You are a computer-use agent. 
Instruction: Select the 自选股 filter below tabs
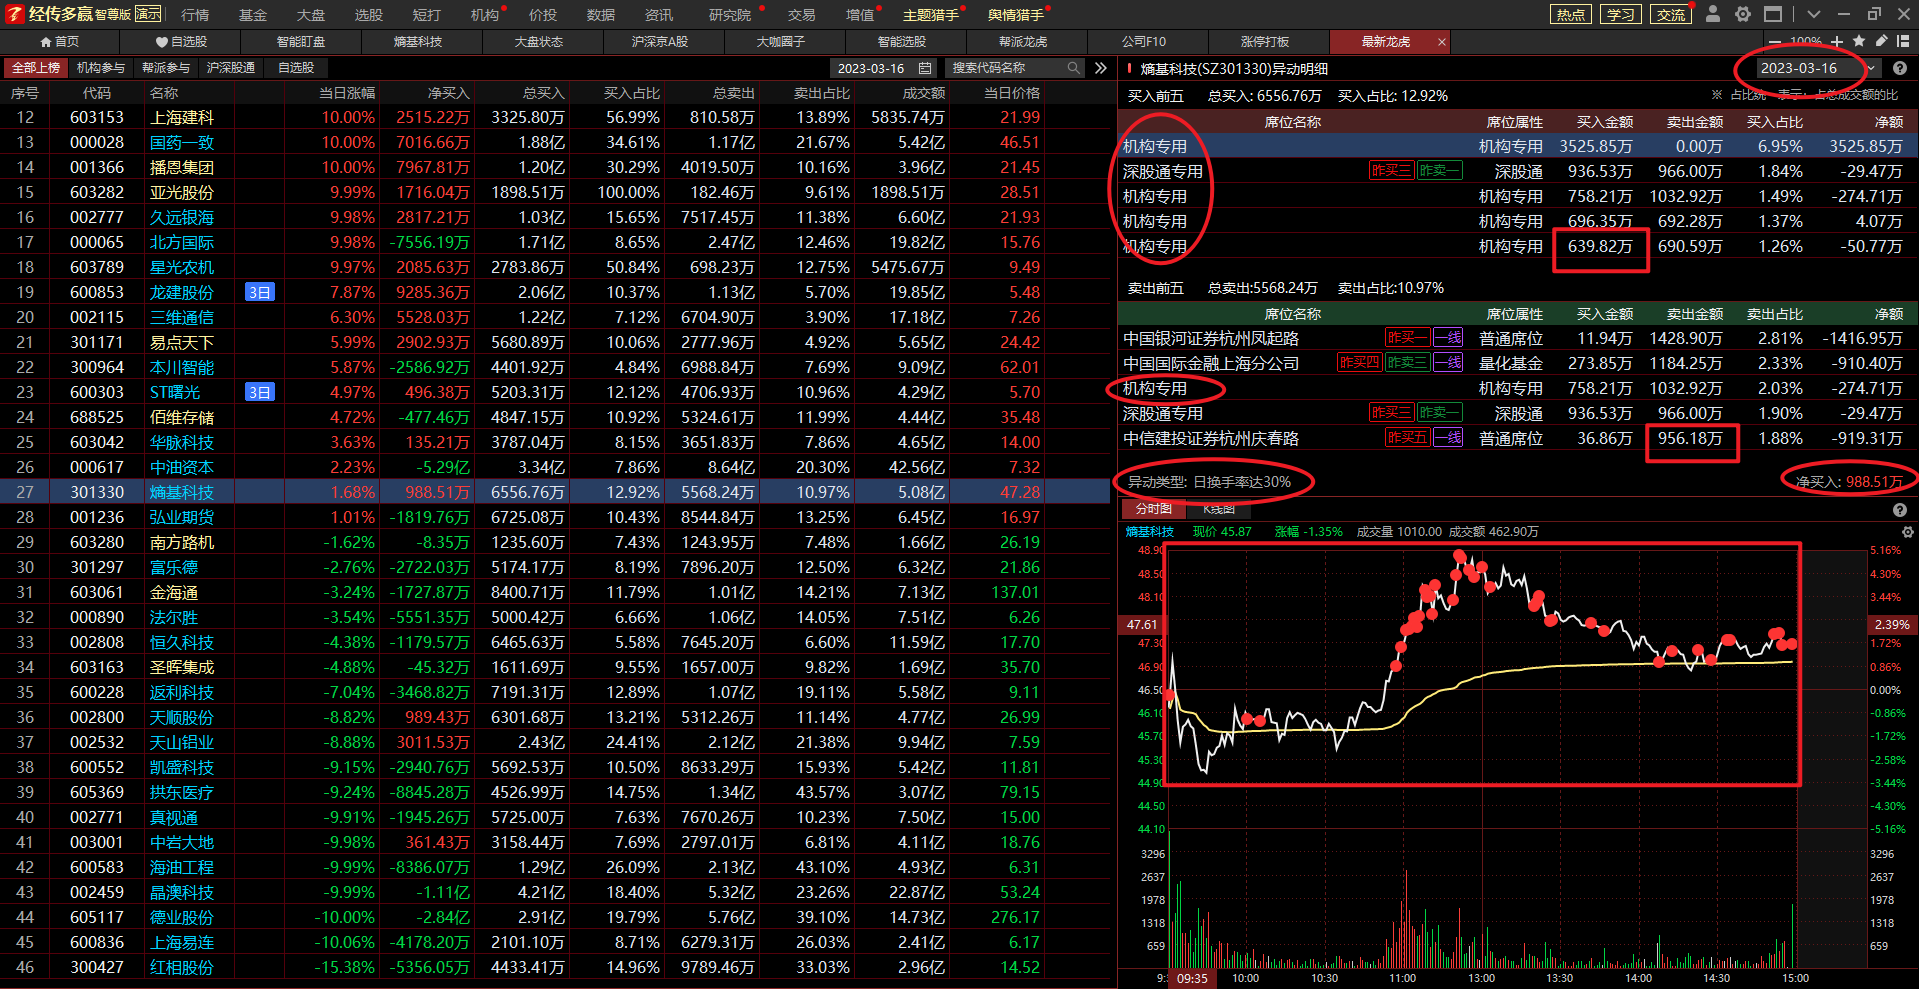[x=296, y=68]
